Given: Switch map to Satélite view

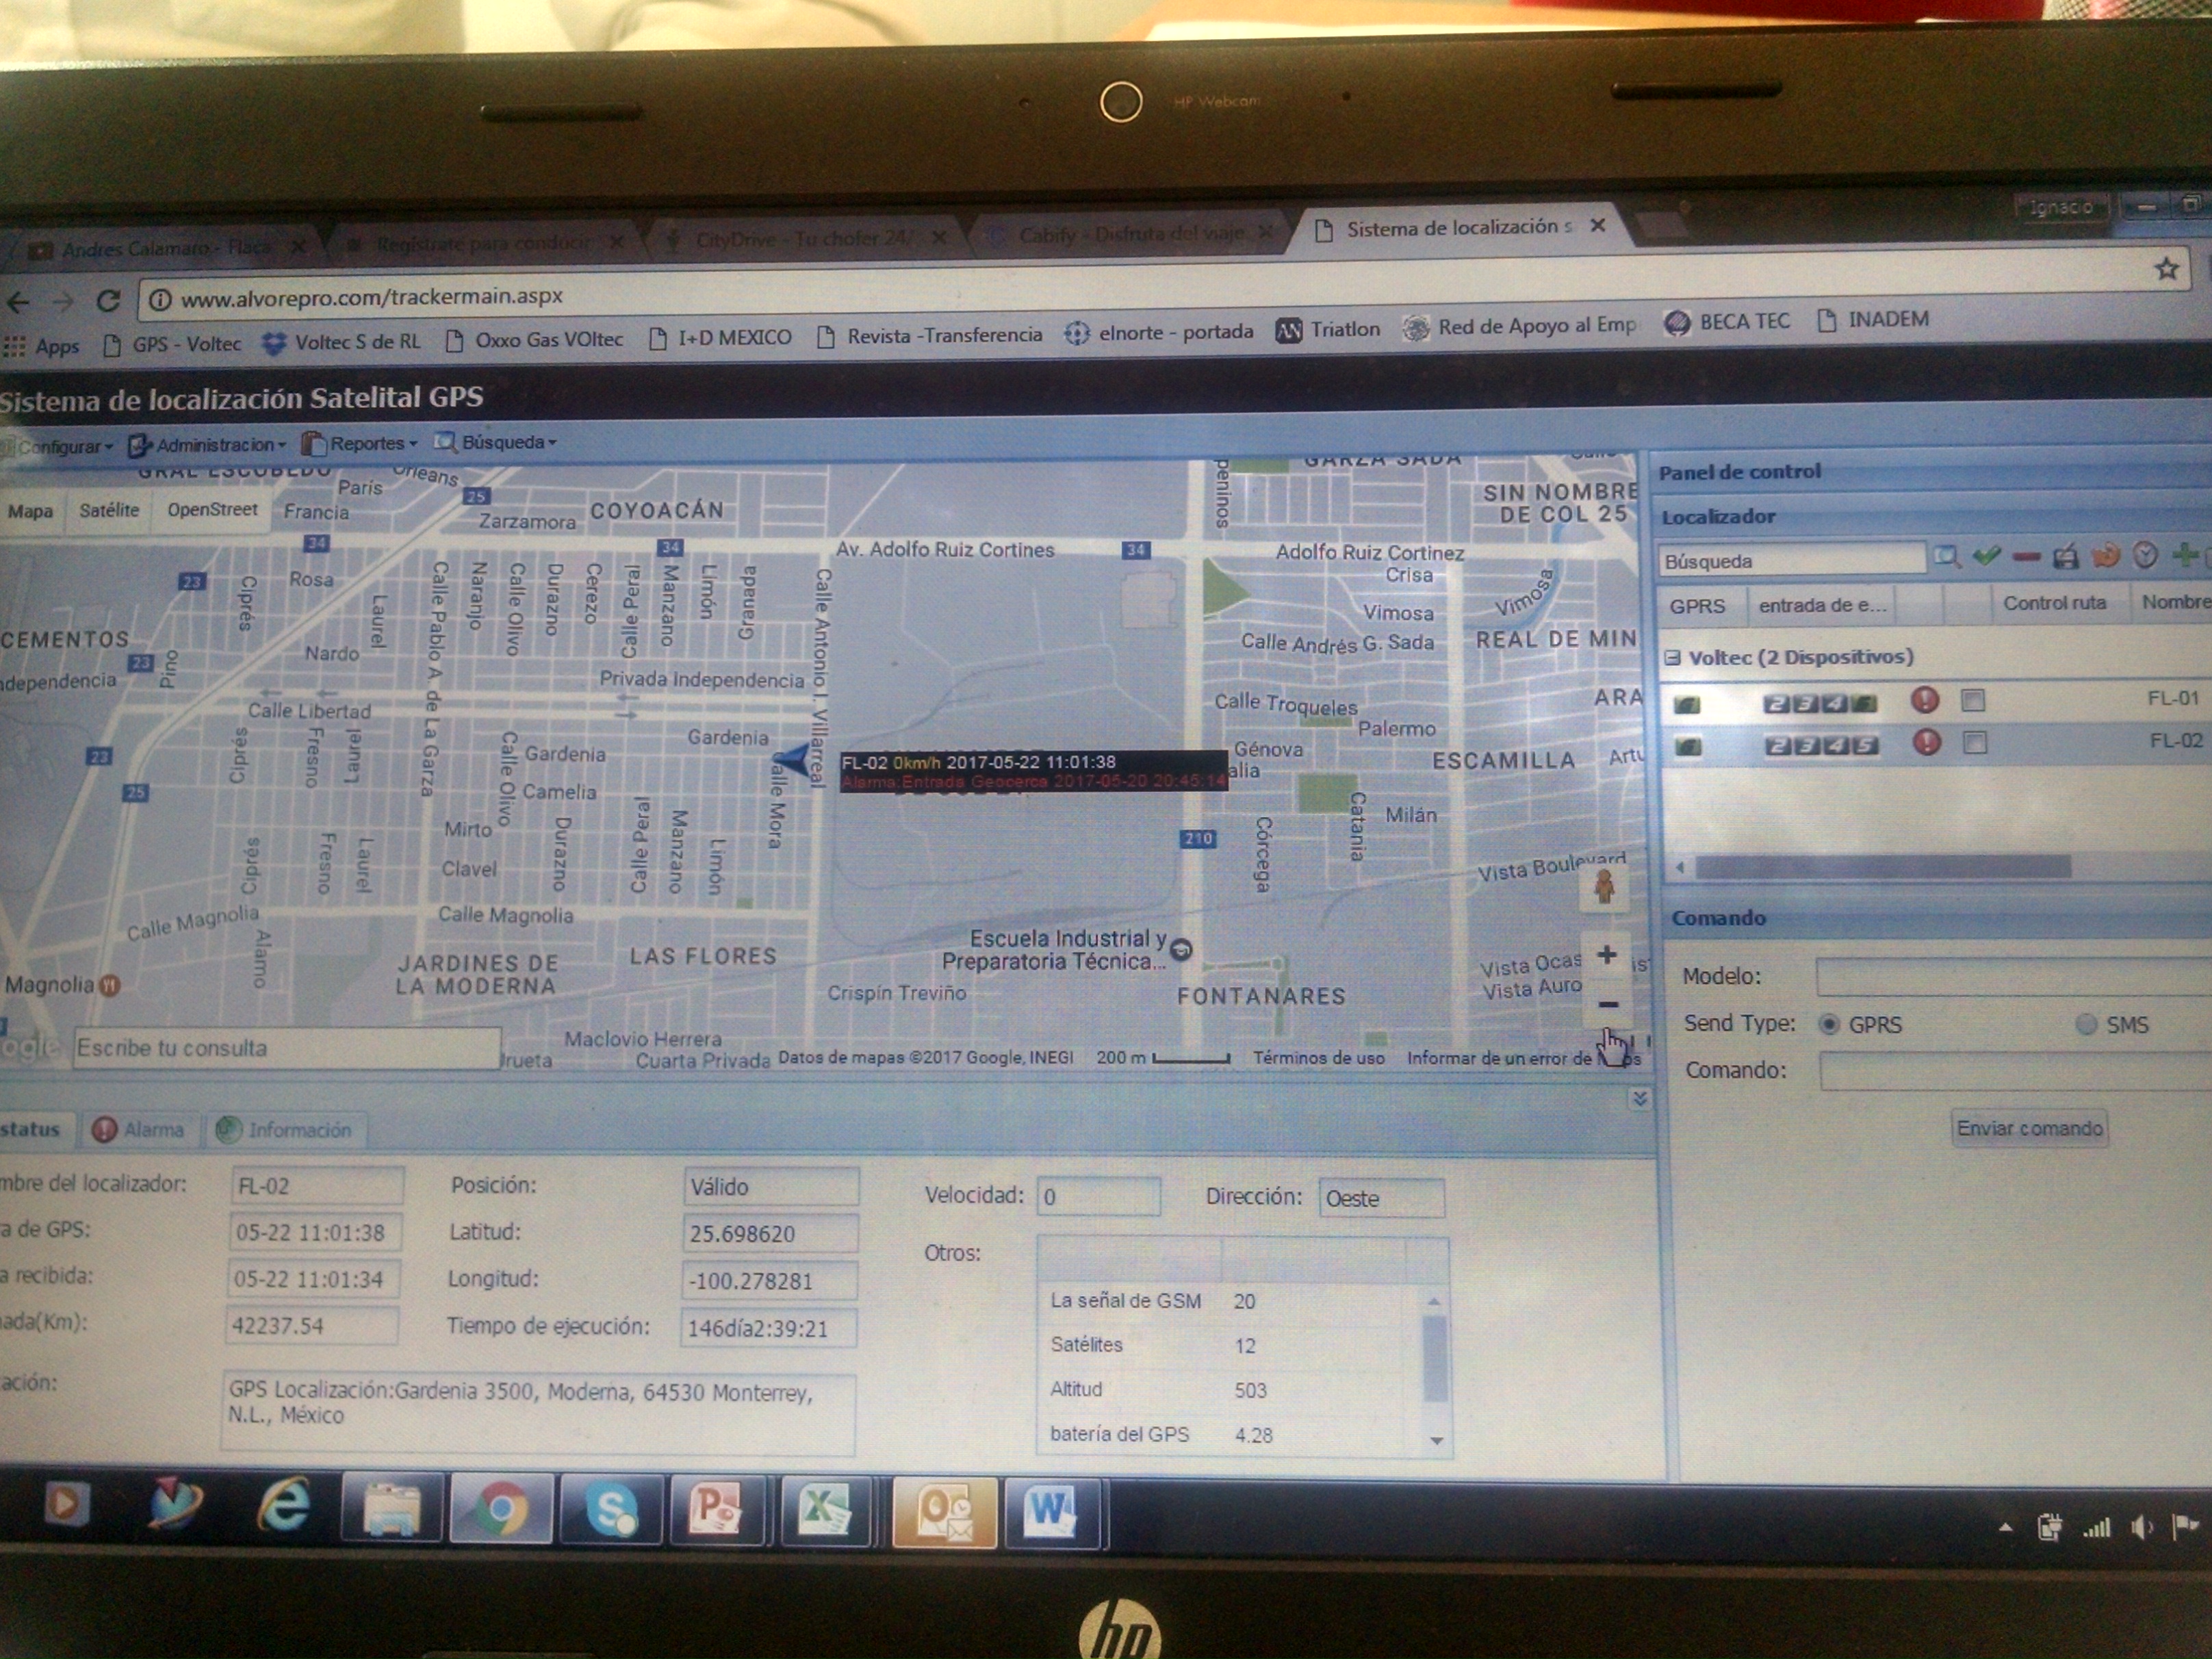Looking at the screenshot, I should (x=109, y=510).
